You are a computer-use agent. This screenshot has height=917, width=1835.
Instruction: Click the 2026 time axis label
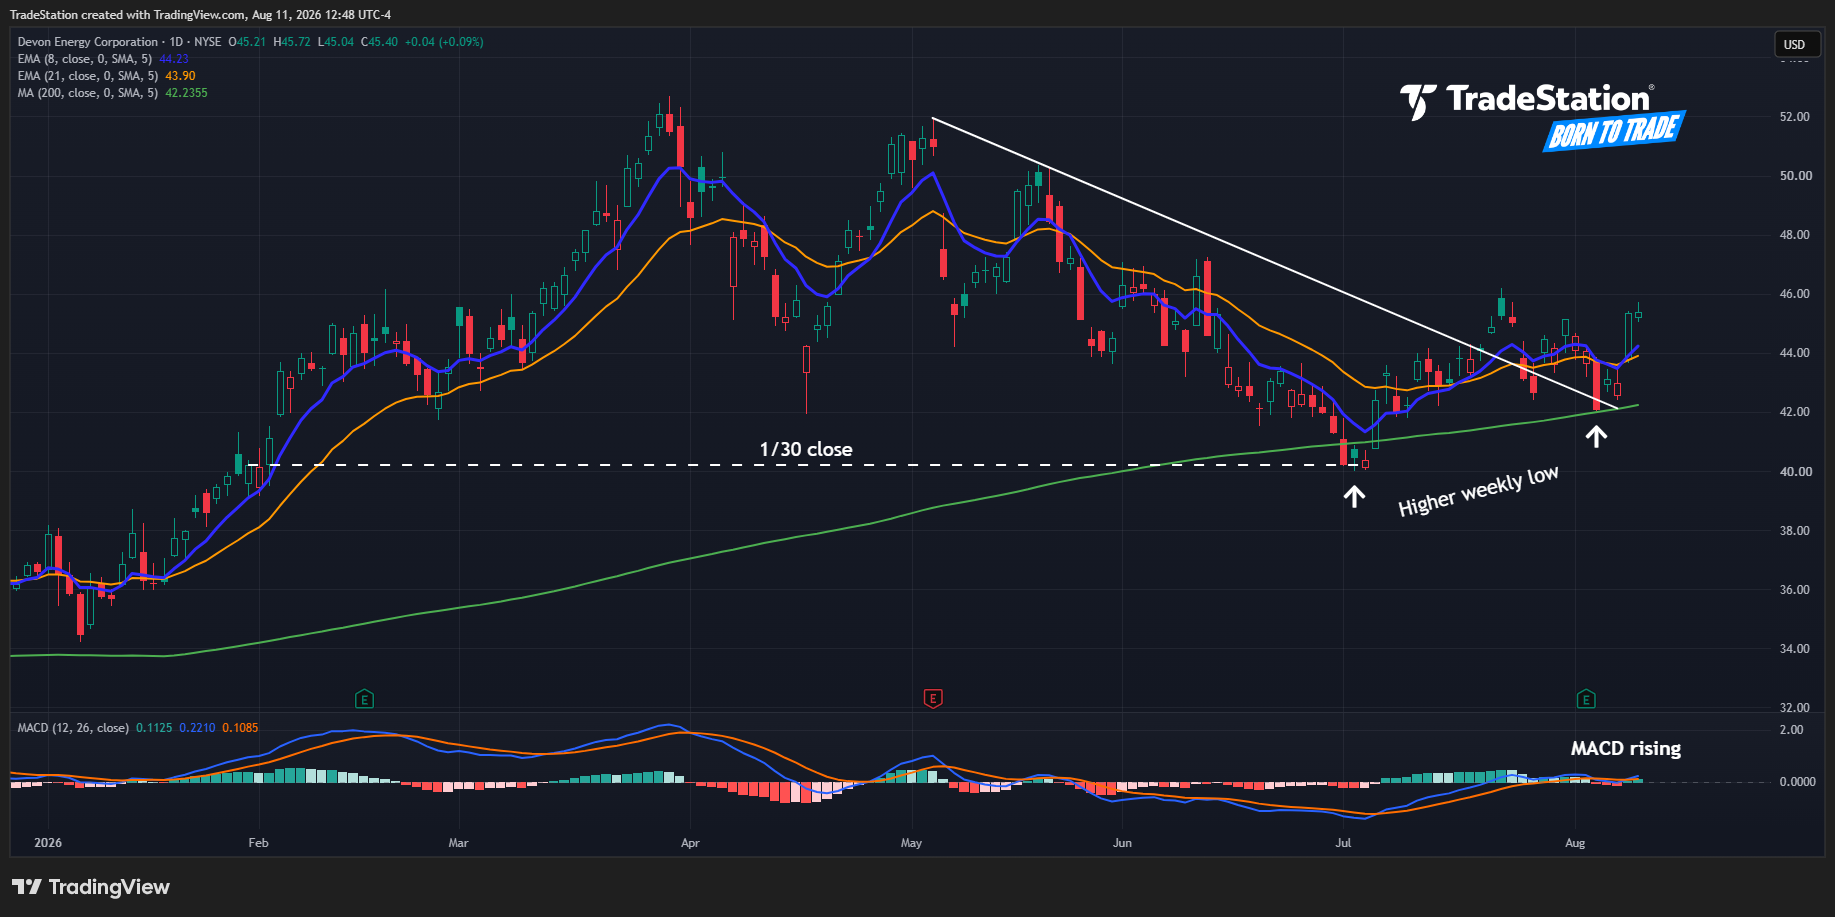tap(48, 843)
